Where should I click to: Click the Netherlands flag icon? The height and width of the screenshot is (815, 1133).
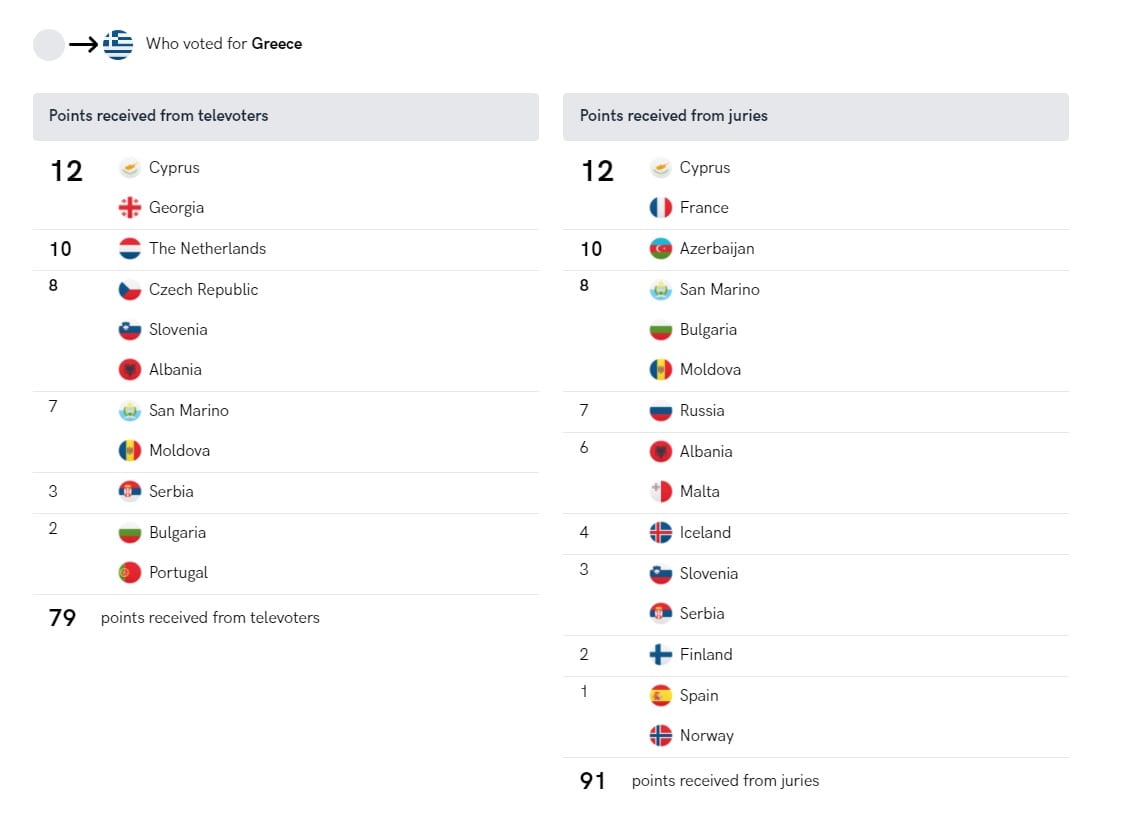click(x=130, y=249)
